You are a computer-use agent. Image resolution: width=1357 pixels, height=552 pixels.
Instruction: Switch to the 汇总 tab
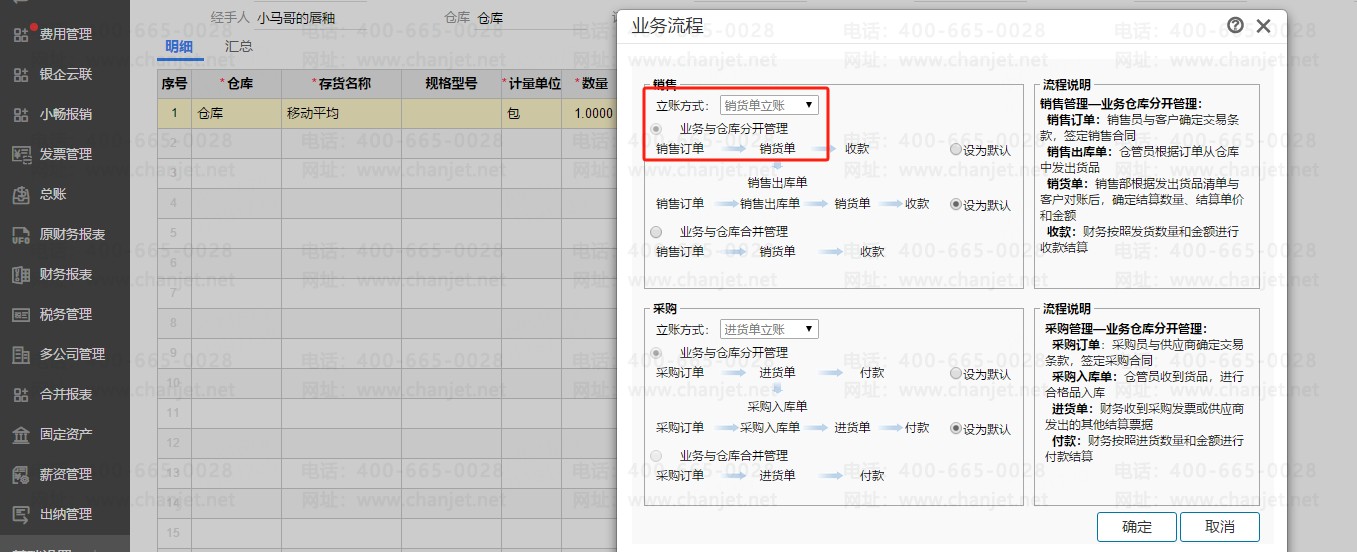239,46
